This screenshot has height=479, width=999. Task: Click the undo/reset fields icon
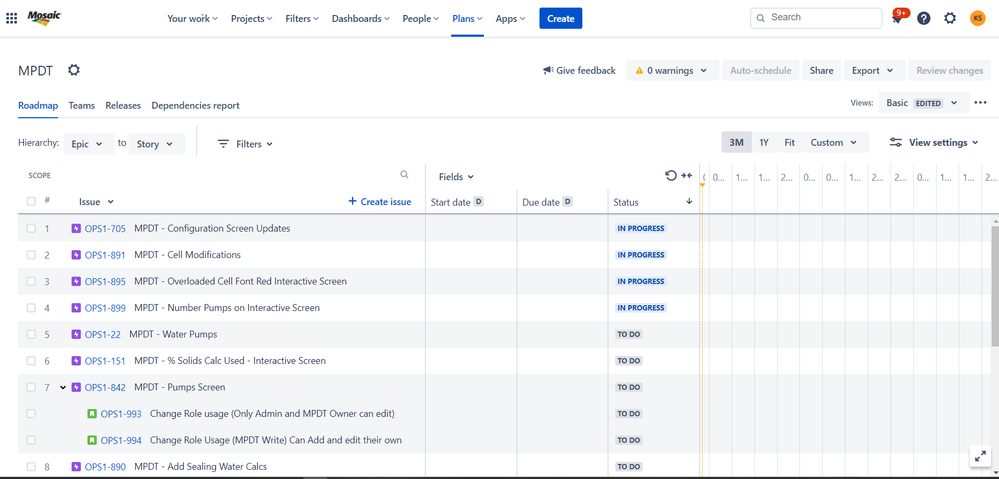pyautogui.click(x=670, y=176)
